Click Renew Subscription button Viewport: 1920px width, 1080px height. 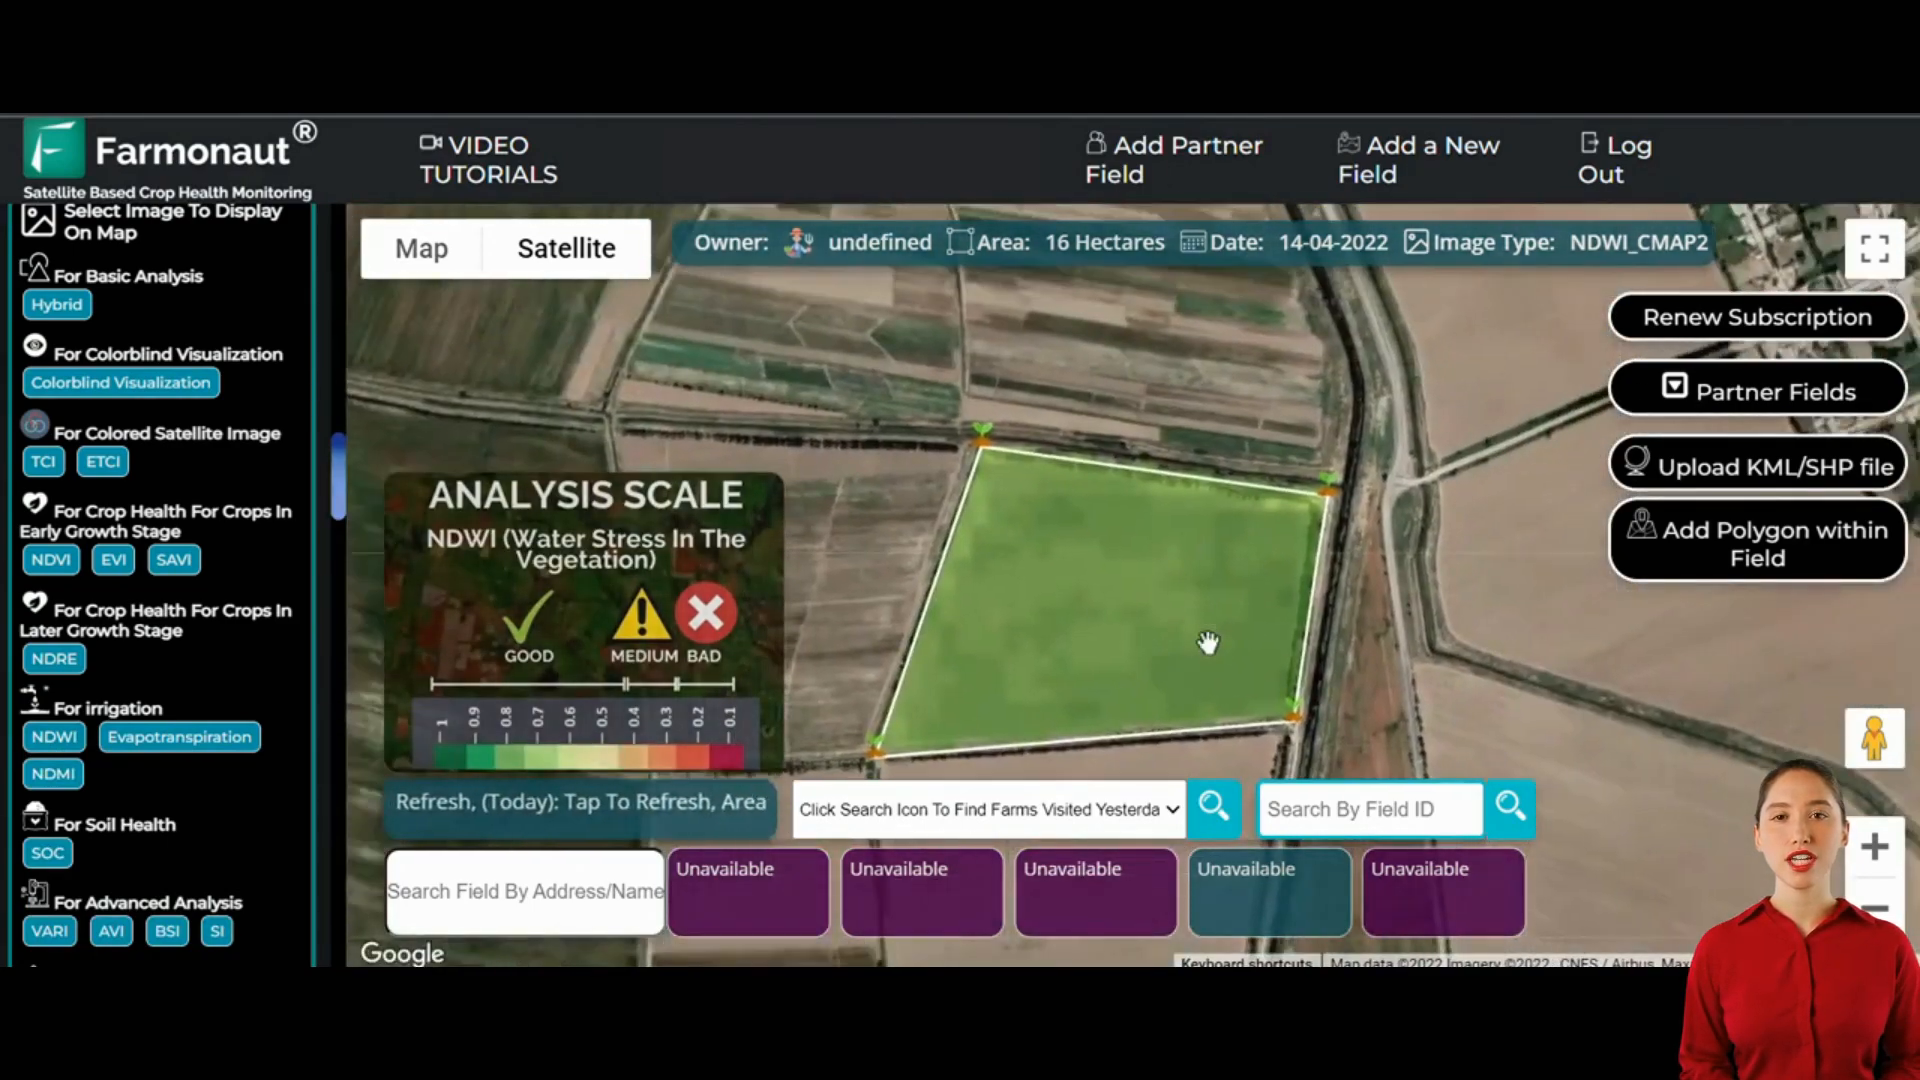click(x=1759, y=316)
